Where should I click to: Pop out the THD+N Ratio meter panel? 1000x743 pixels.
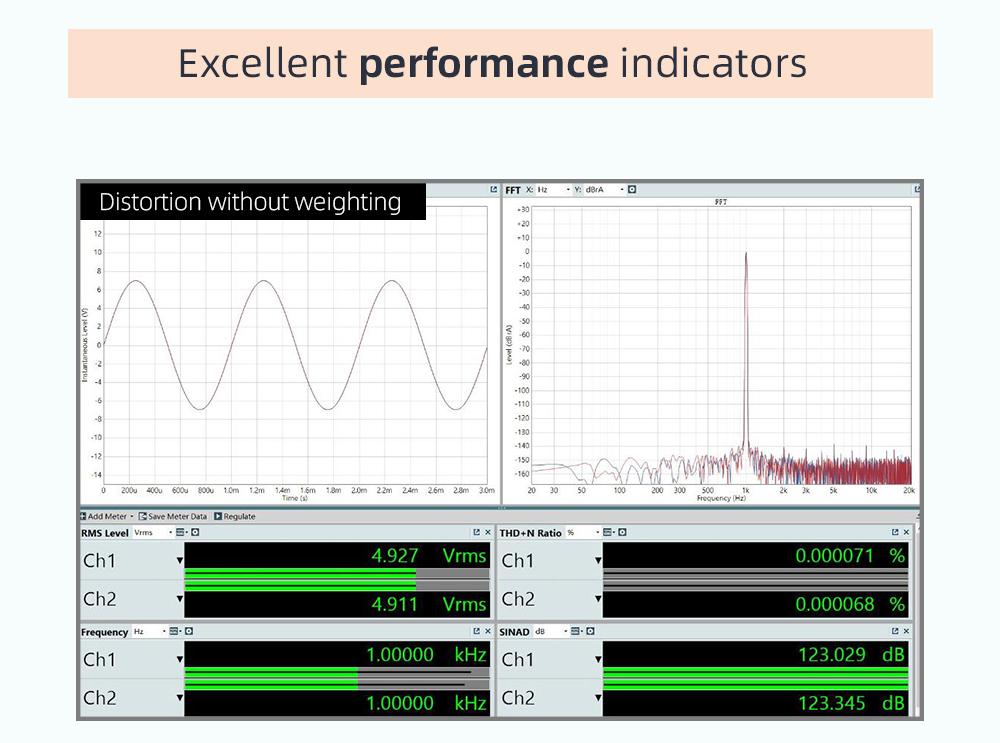[895, 533]
